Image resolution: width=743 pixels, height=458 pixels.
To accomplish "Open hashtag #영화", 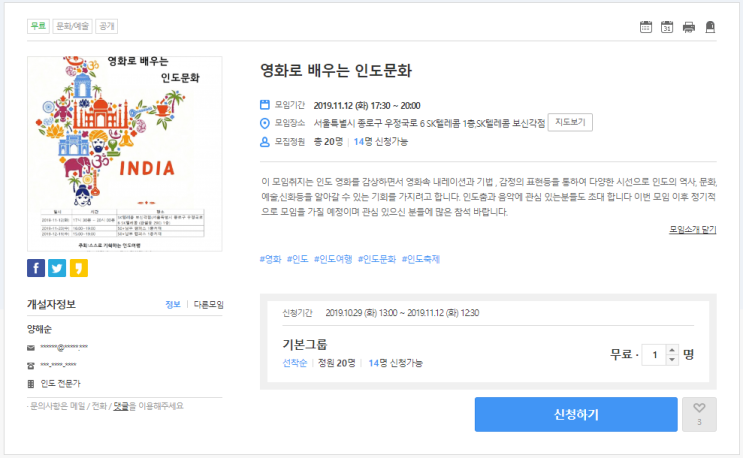I will click(271, 259).
